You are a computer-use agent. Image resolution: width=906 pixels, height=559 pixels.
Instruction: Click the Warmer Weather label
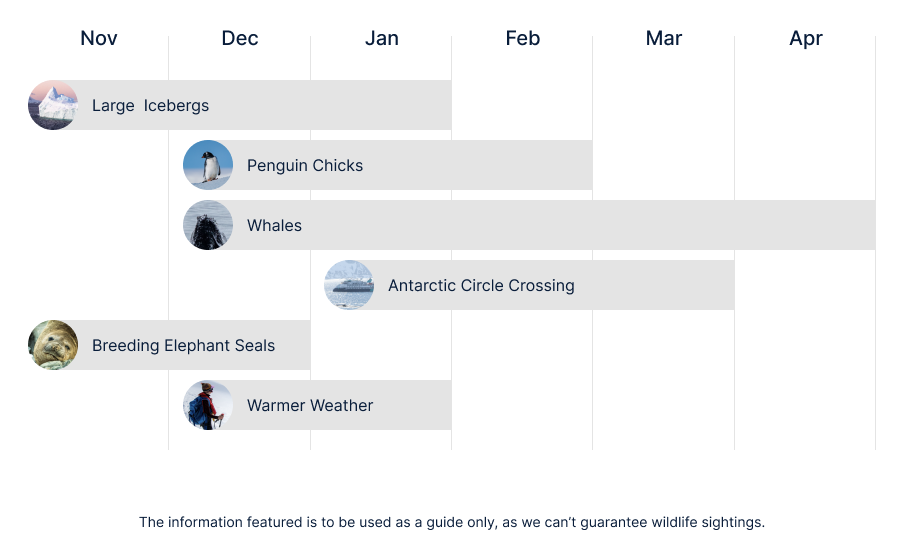click(x=310, y=406)
